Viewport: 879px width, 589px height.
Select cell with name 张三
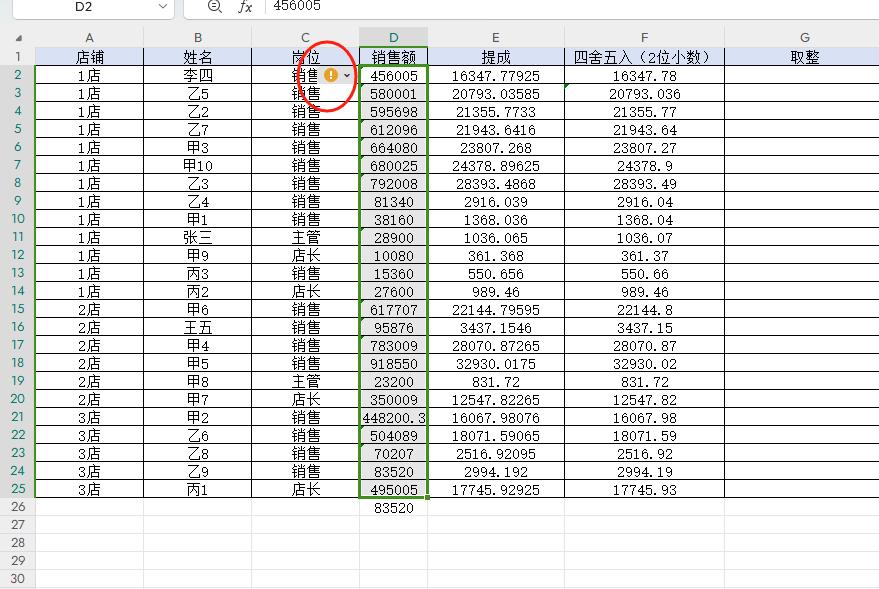tap(197, 237)
